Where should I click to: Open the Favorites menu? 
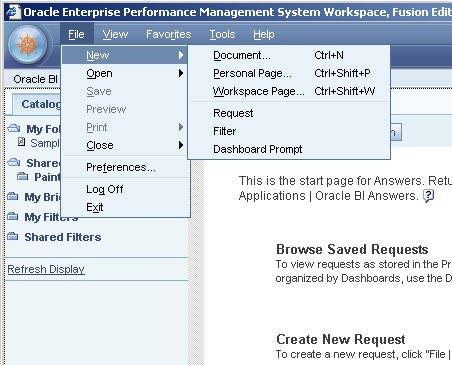tap(169, 34)
